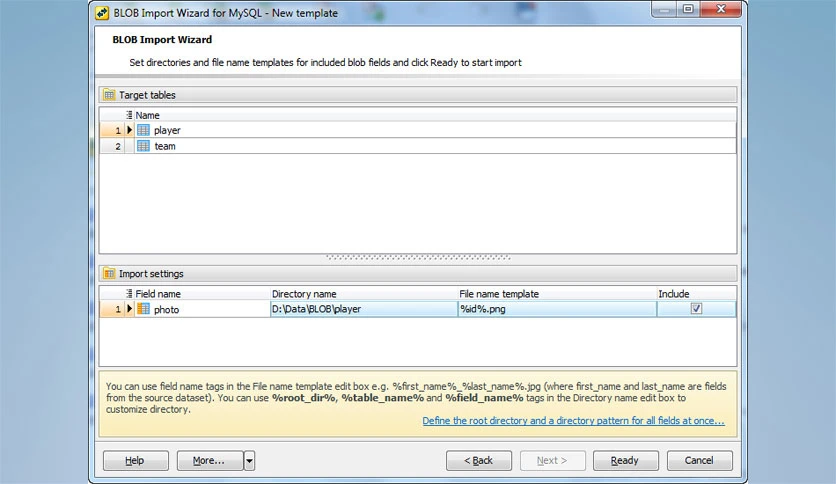Open the root directory pattern link
836x484 pixels.
[574, 421]
